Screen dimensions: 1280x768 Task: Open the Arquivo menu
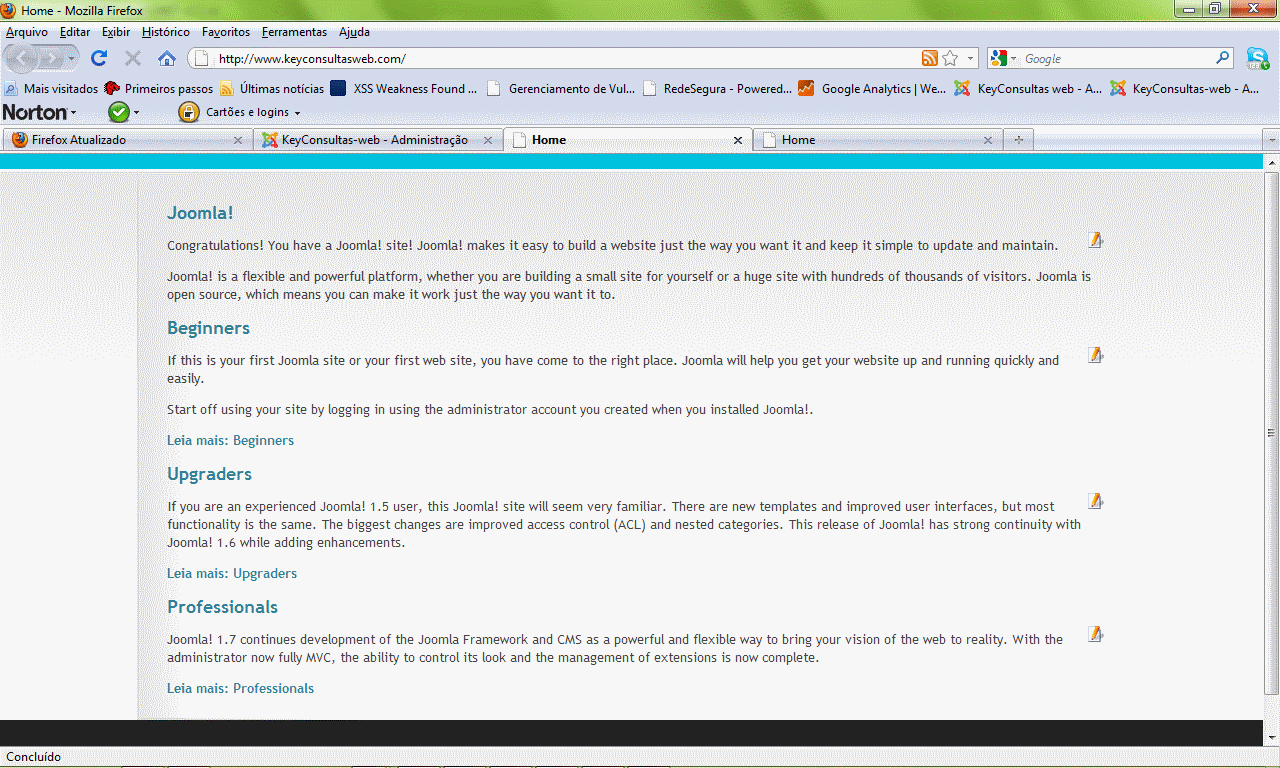[x=27, y=32]
